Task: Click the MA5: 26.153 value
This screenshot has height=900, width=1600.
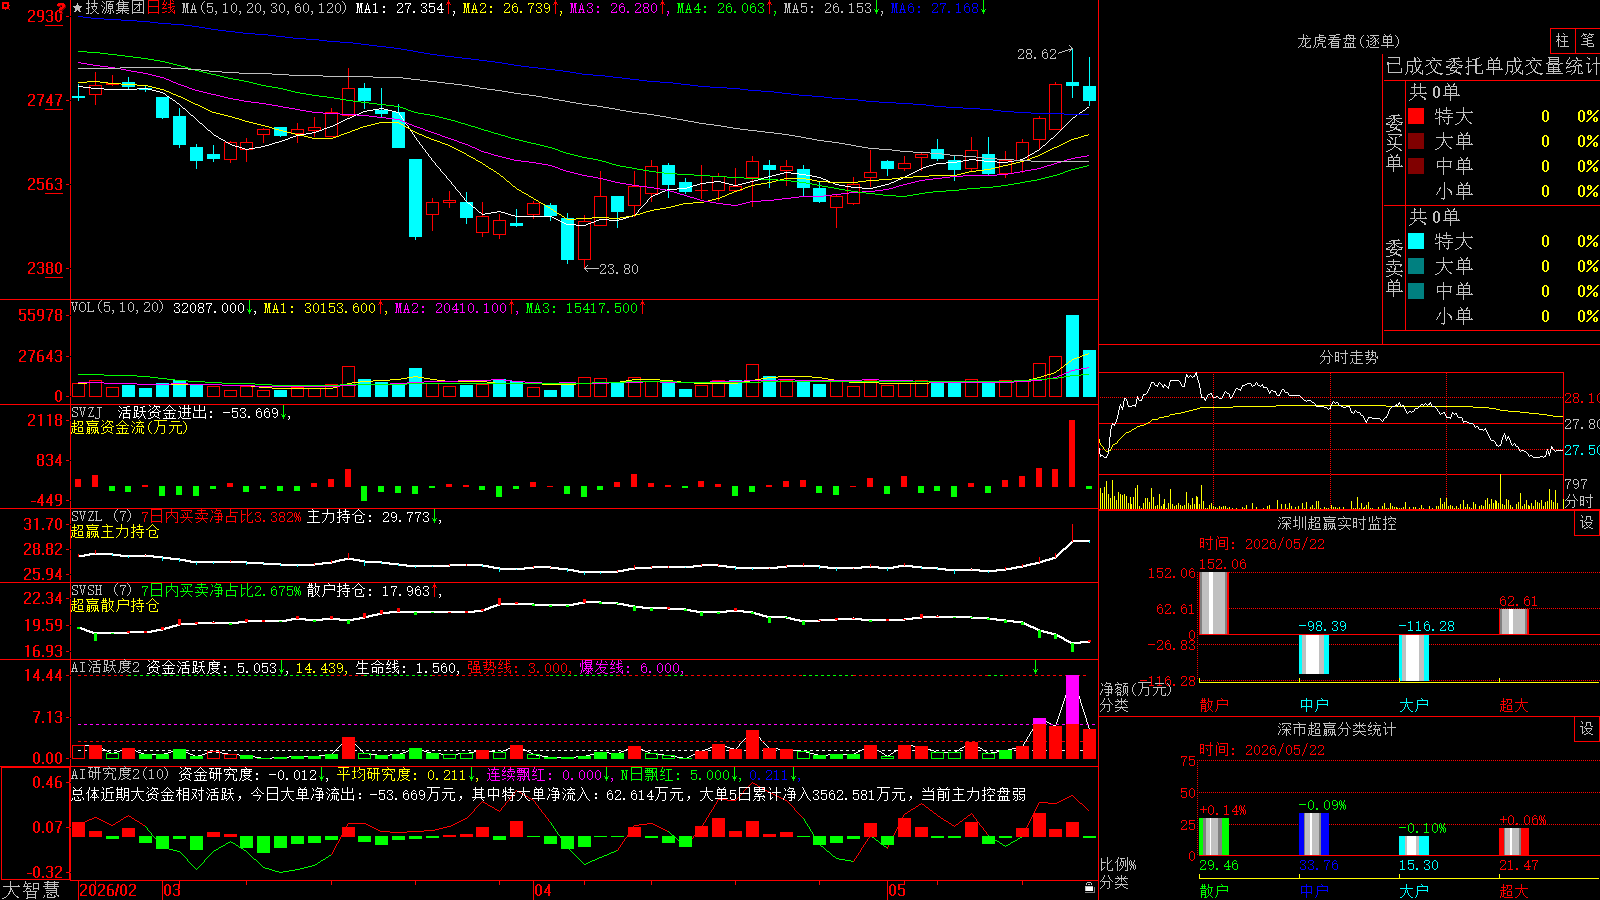Action: [x=828, y=8]
